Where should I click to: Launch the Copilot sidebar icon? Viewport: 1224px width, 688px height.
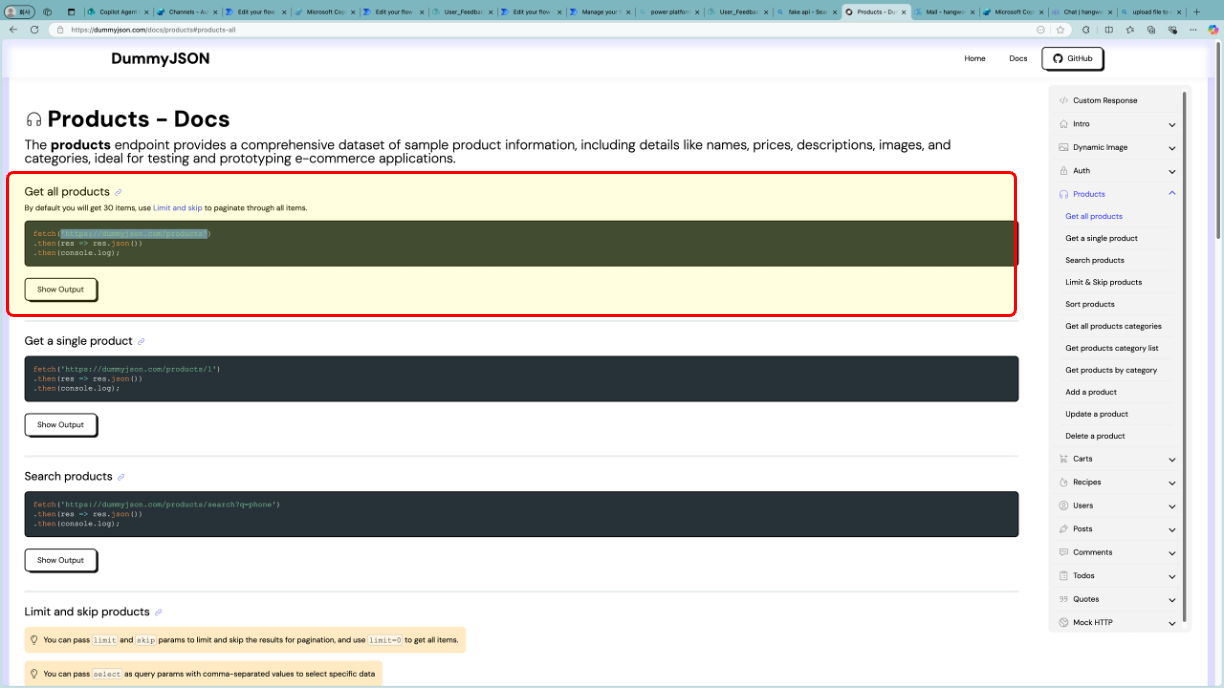(x=1211, y=30)
